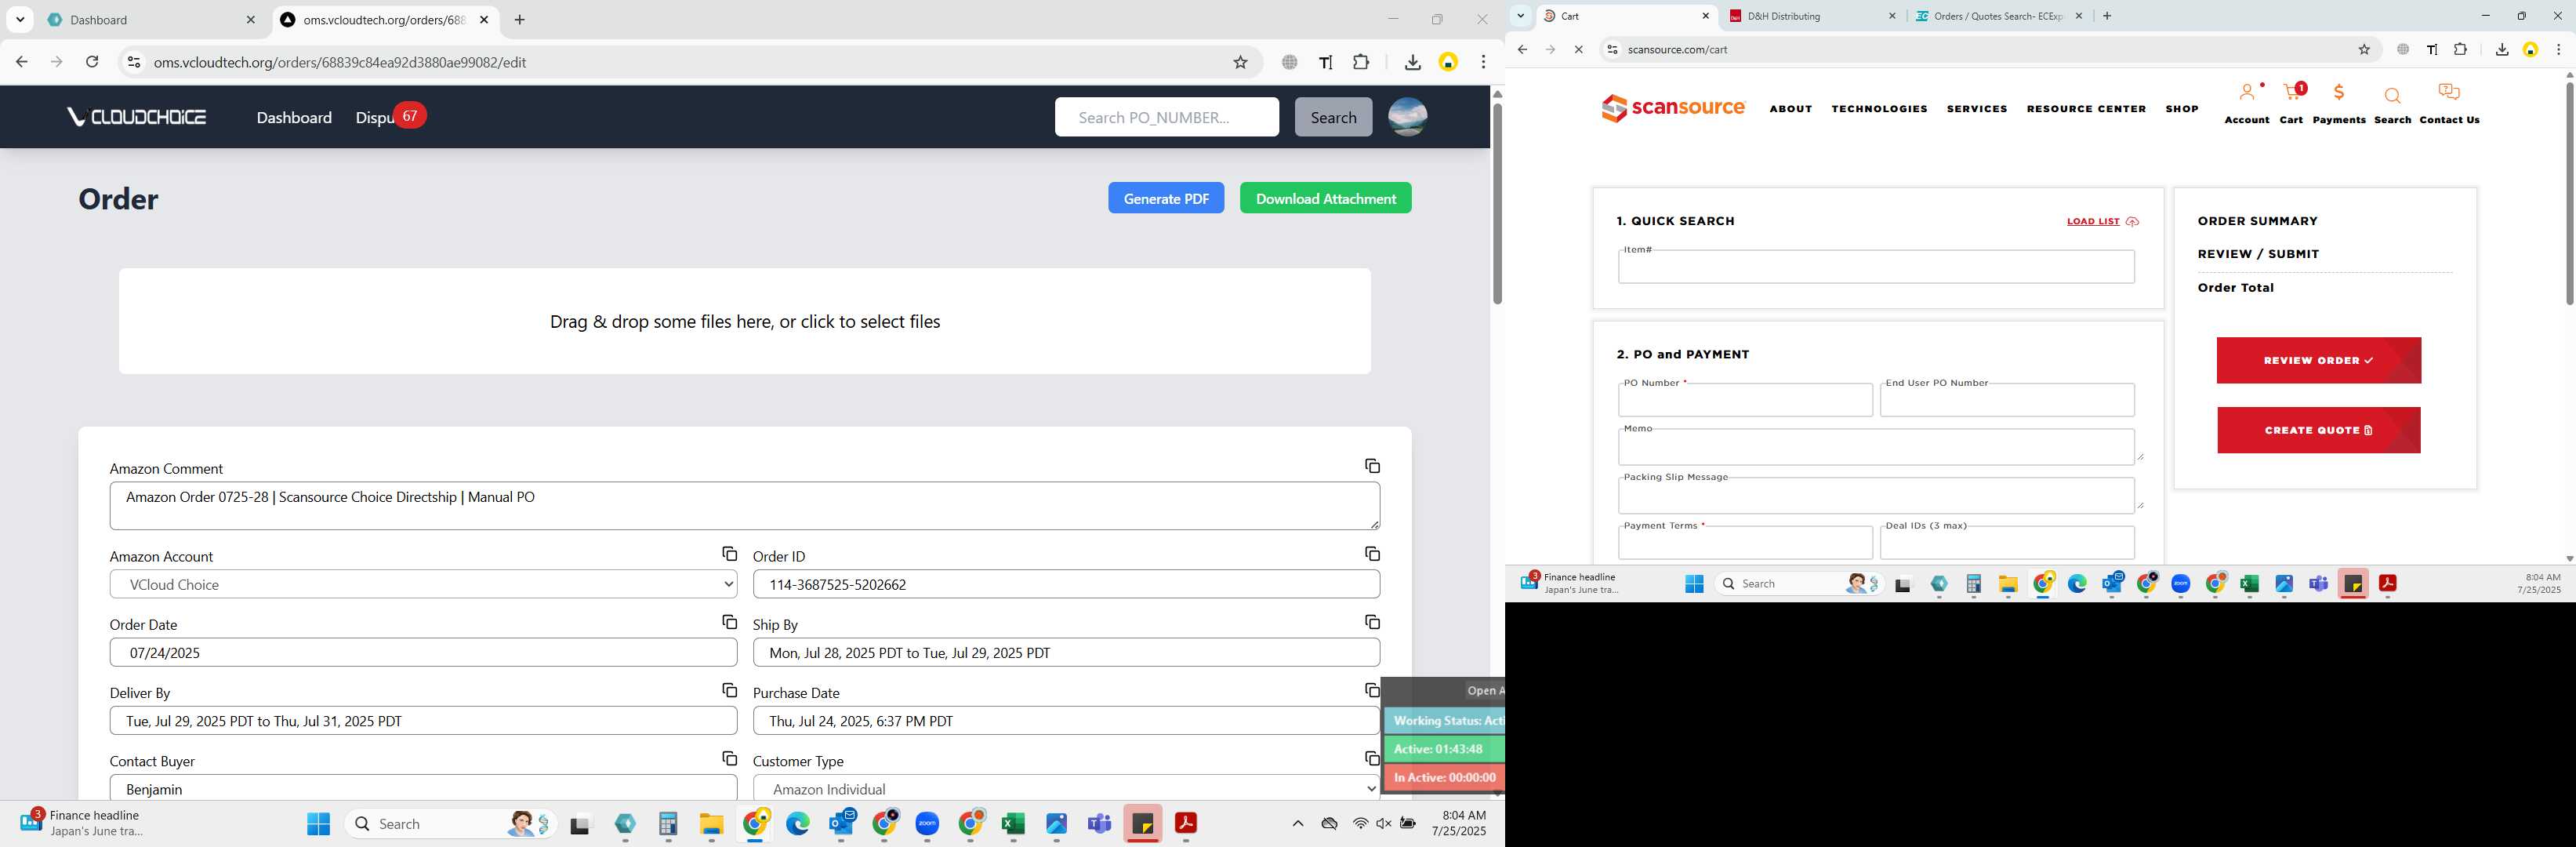Click the CloudChoice page vertical scrollbar
The height and width of the screenshot is (847, 2576).
coord(1497,204)
